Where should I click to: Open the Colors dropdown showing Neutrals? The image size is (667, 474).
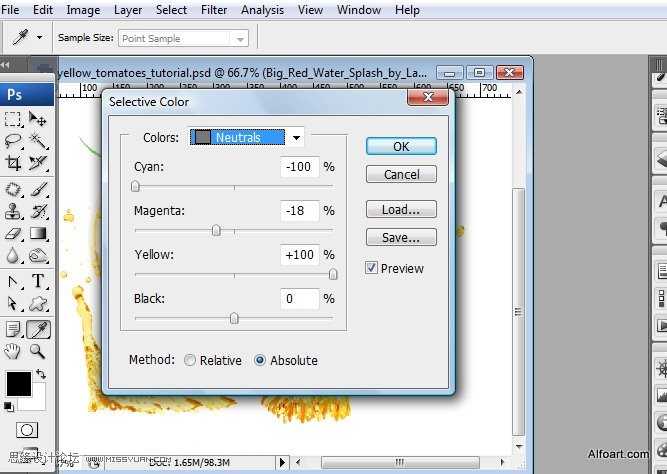[246, 137]
